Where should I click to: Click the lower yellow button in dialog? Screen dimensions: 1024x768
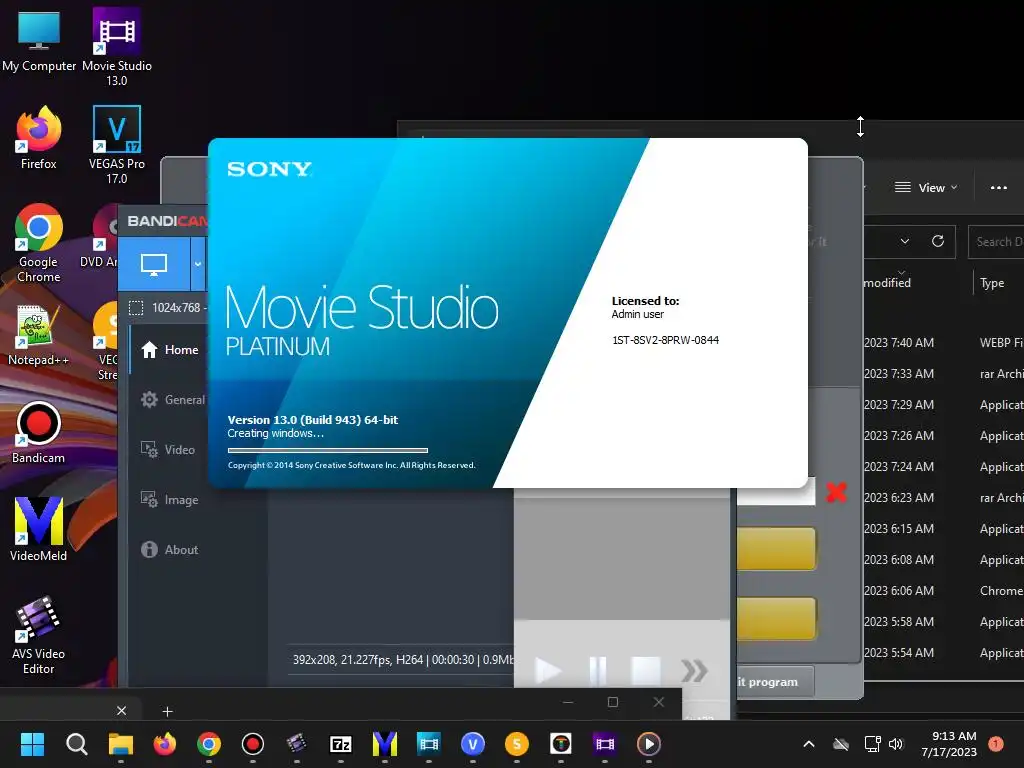776,618
